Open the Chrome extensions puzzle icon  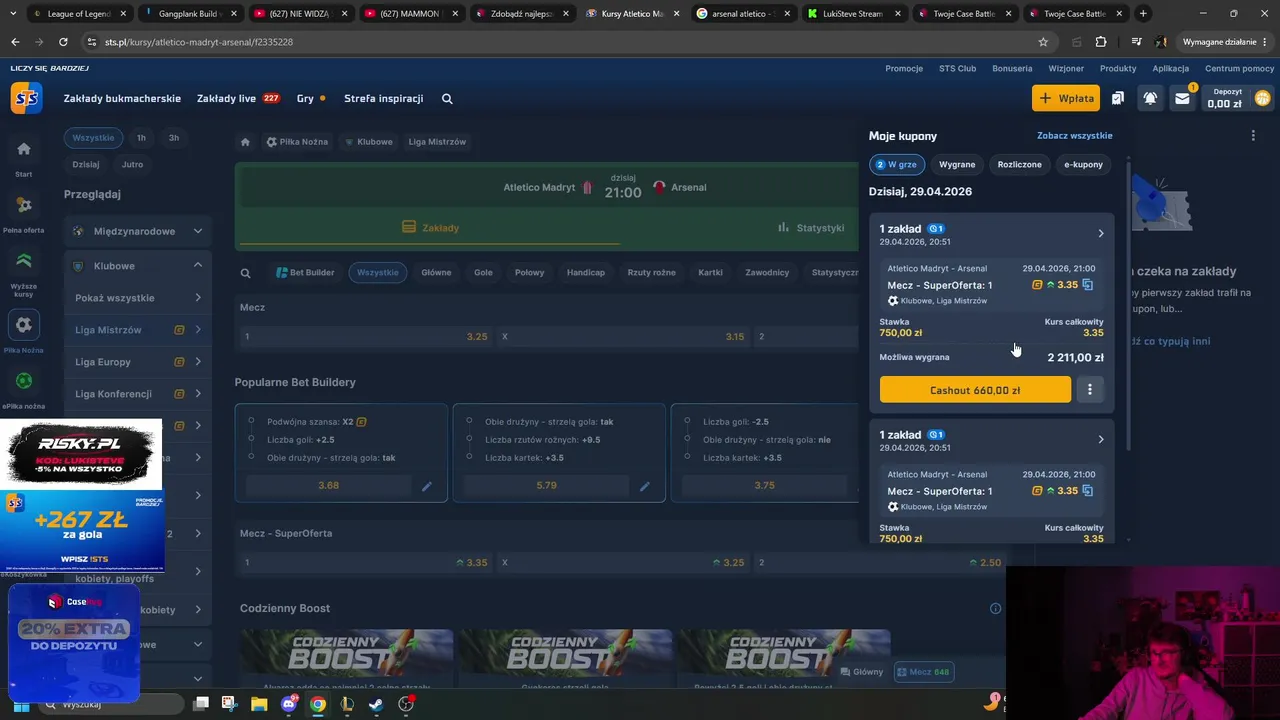tap(1101, 42)
